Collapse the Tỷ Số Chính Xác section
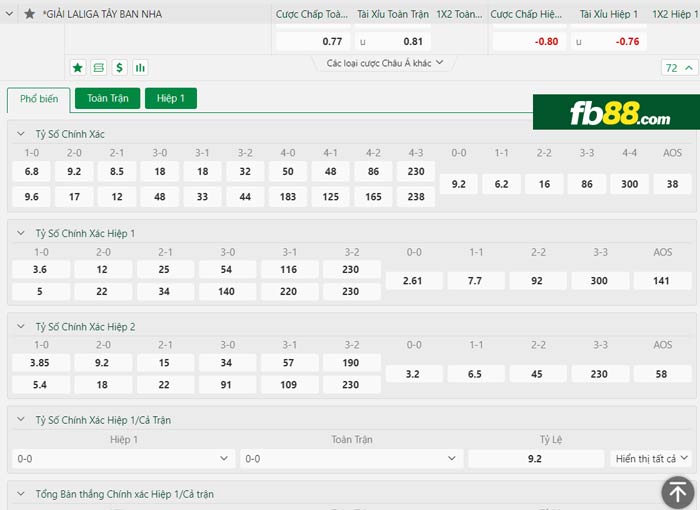The width and height of the screenshot is (700, 510). [21, 134]
